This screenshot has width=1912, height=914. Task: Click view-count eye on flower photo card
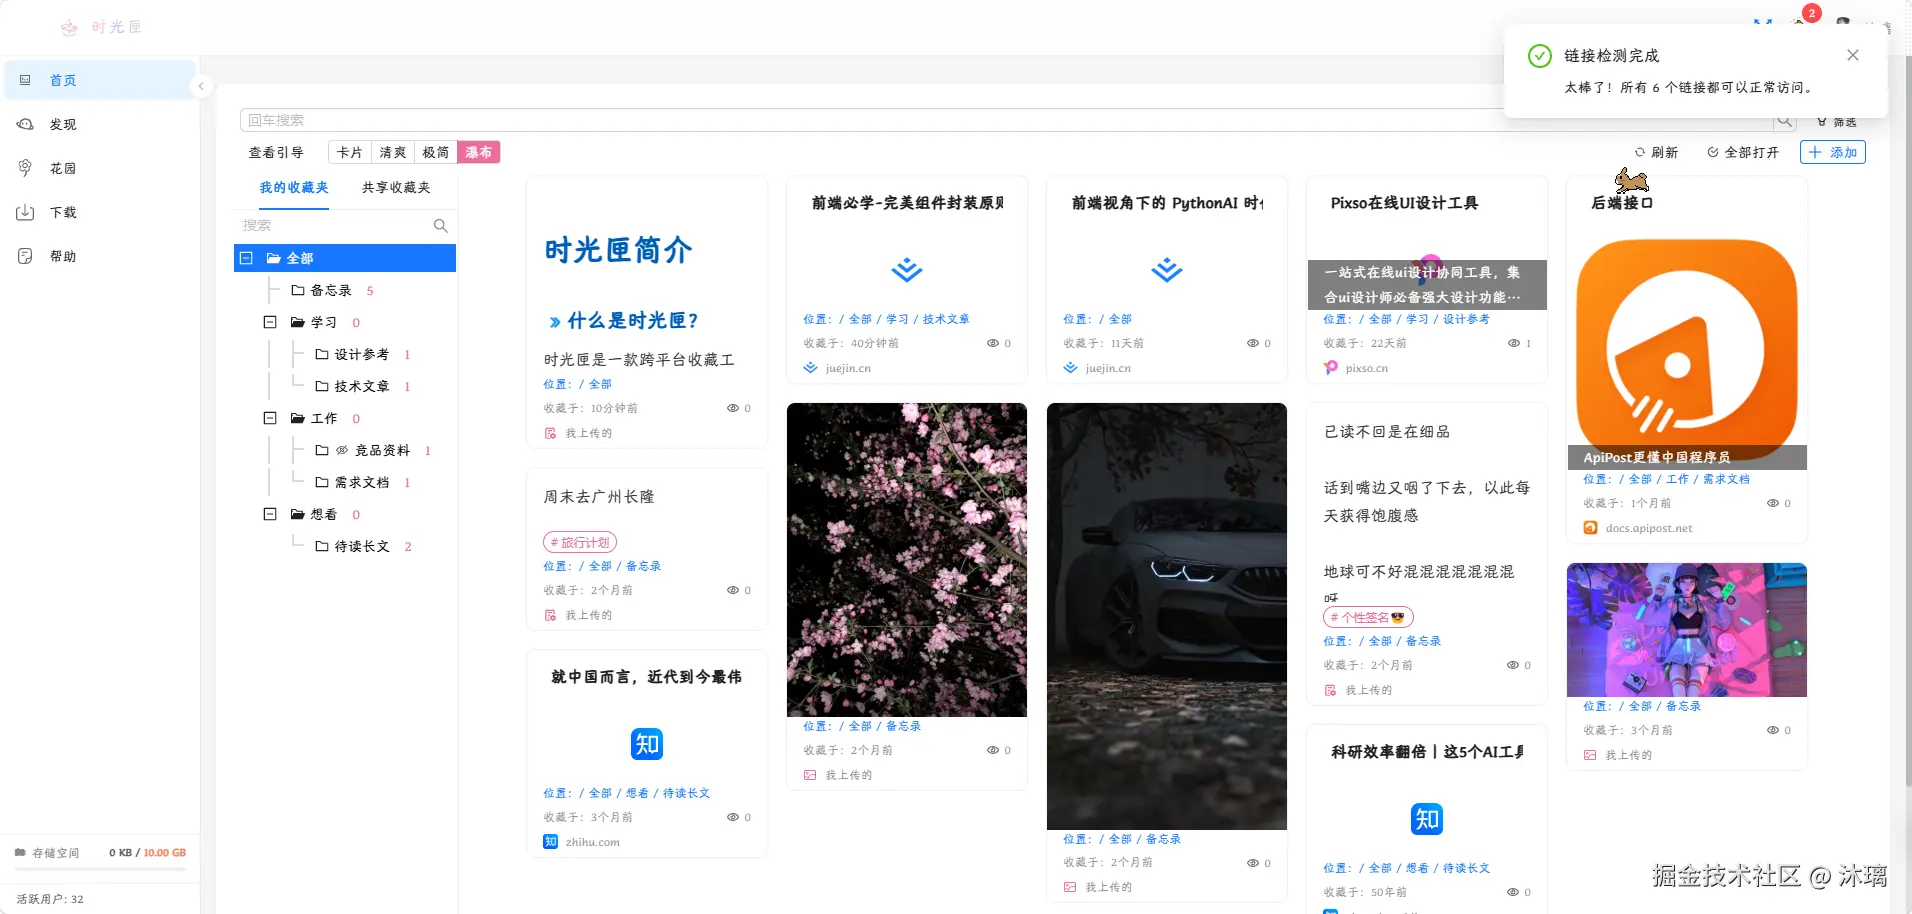coord(993,750)
